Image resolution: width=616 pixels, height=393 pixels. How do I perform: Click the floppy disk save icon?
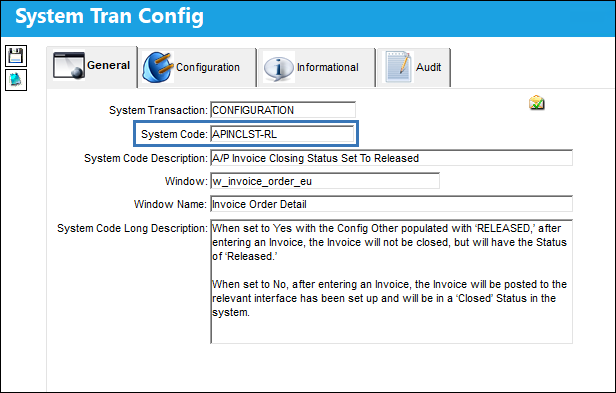coord(16,55)
